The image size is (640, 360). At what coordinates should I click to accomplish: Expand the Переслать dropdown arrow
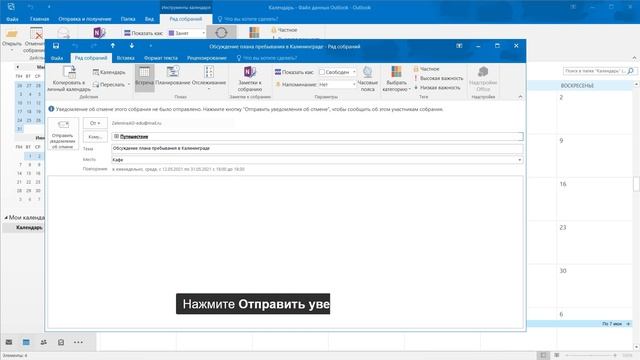(x=129, y=84)
